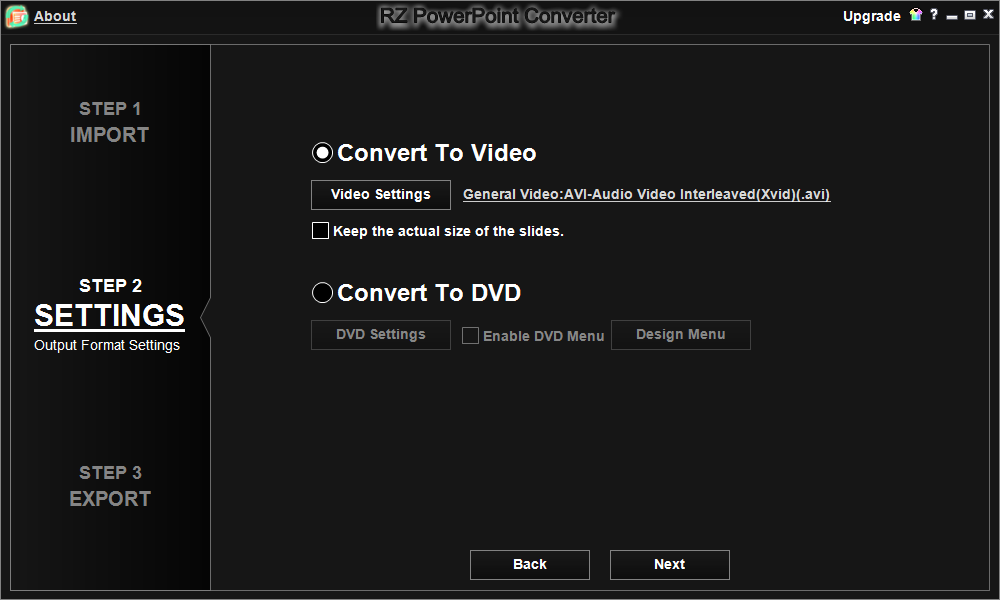Screen dimensions: 1000x600
Task: Go to STEP 1 IMPORT
Action: pos(109,121)
